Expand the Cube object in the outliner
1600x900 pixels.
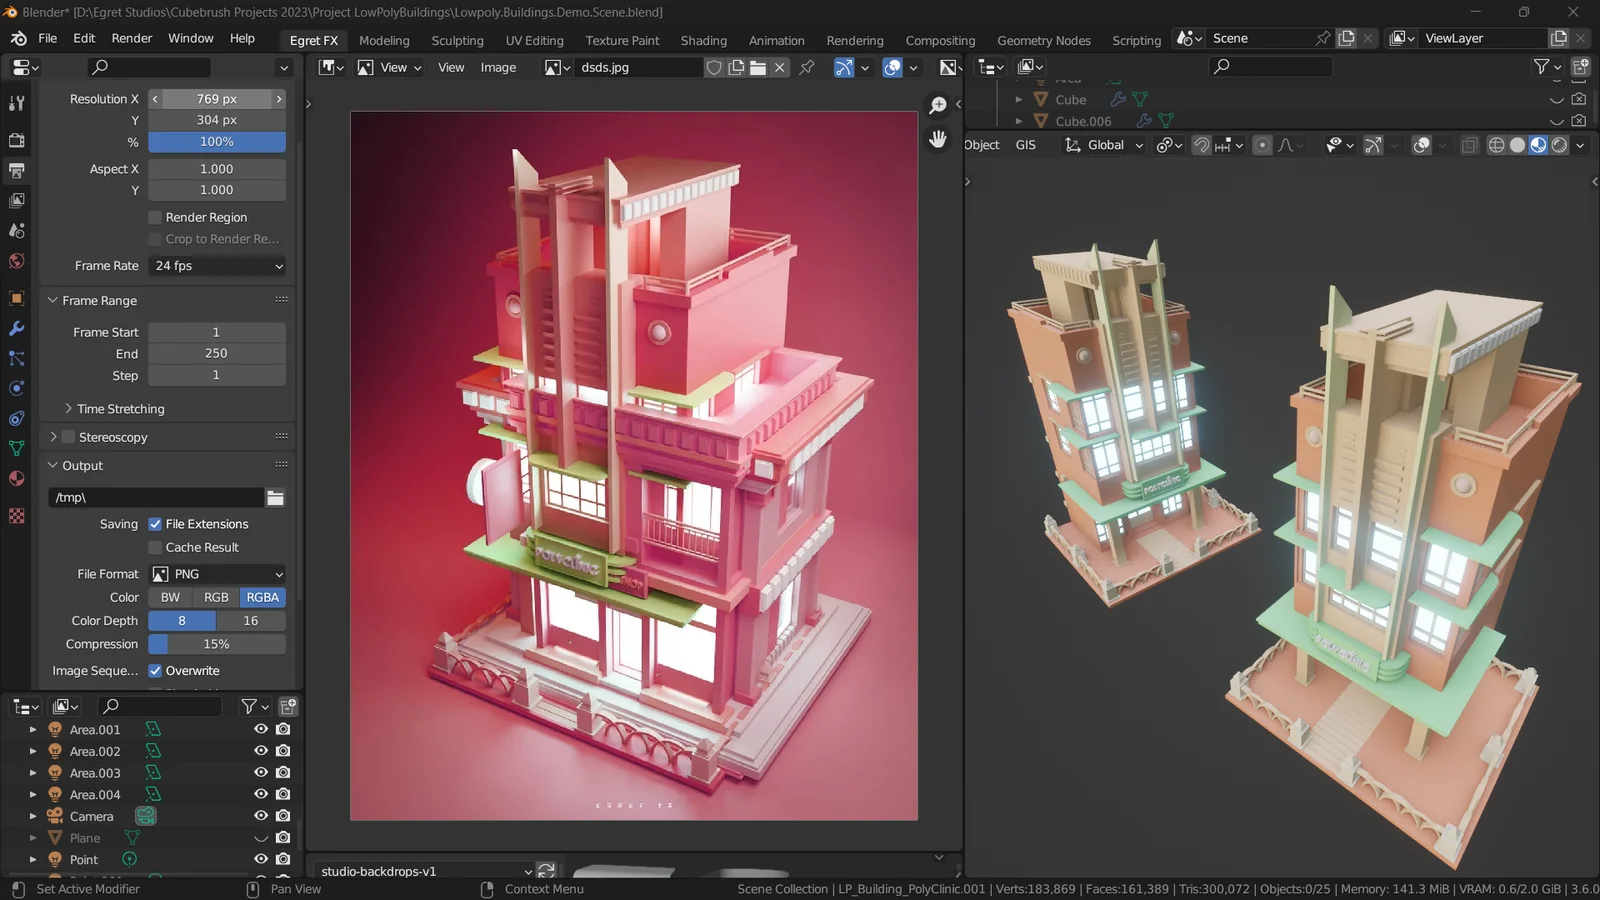[x=1018, y=99]
